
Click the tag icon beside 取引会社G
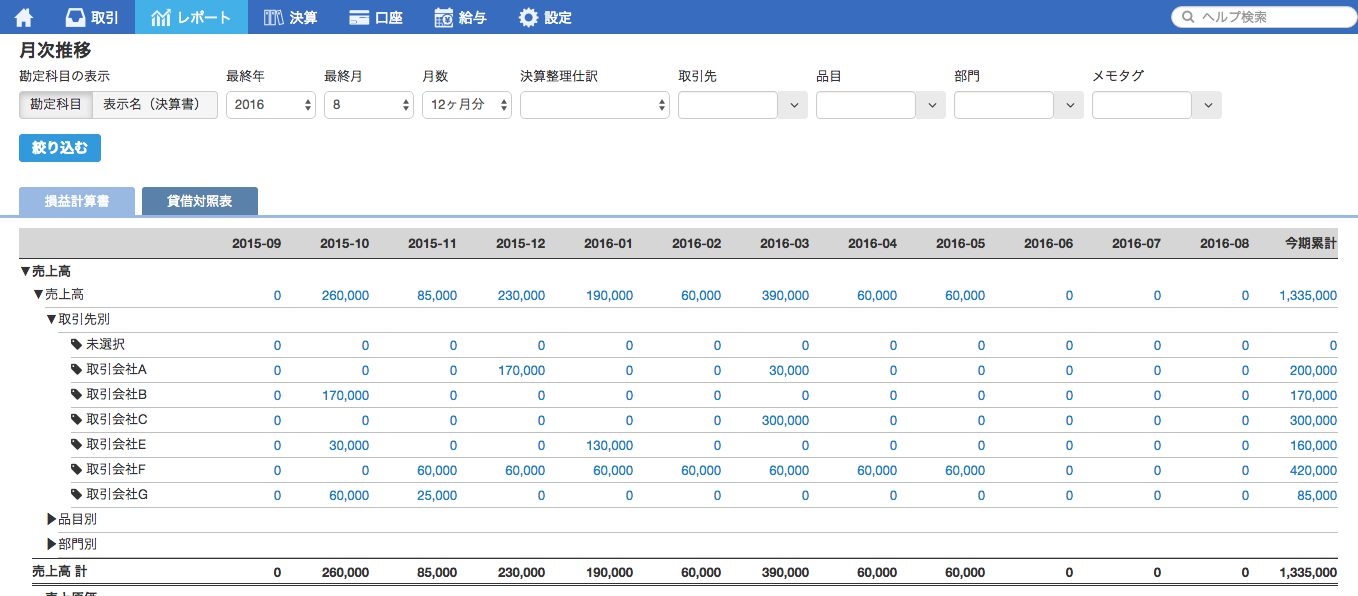coord(76,495)
